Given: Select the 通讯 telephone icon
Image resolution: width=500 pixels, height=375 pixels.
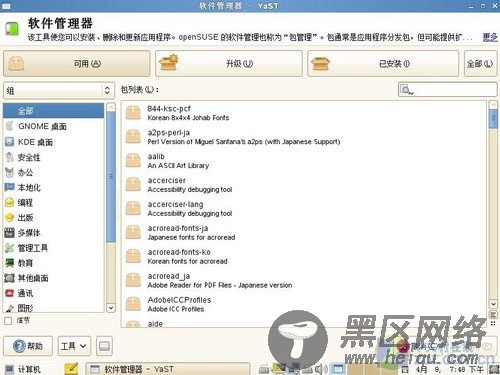Looking at the screenshot, I should coord(9,293).
